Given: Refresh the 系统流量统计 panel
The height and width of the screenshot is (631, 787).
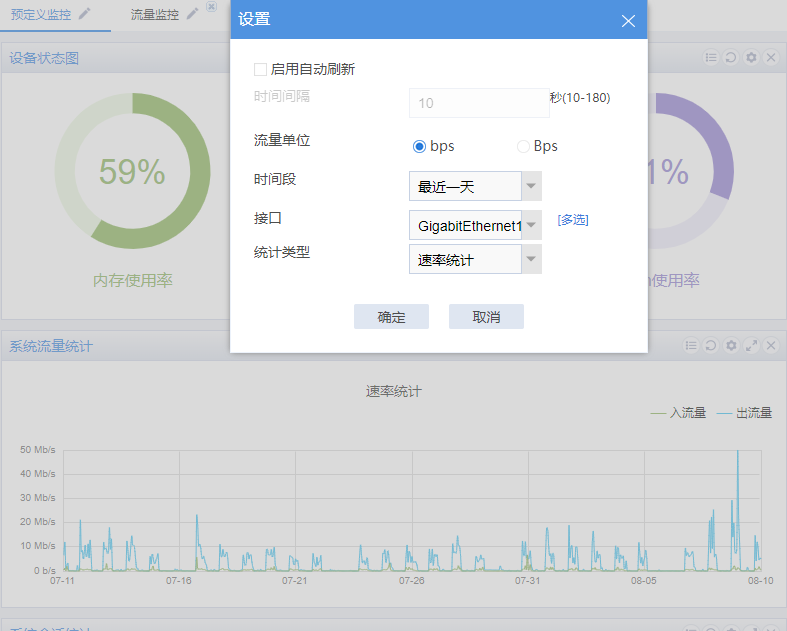Looking at the screenshot, I should (711, 345).
